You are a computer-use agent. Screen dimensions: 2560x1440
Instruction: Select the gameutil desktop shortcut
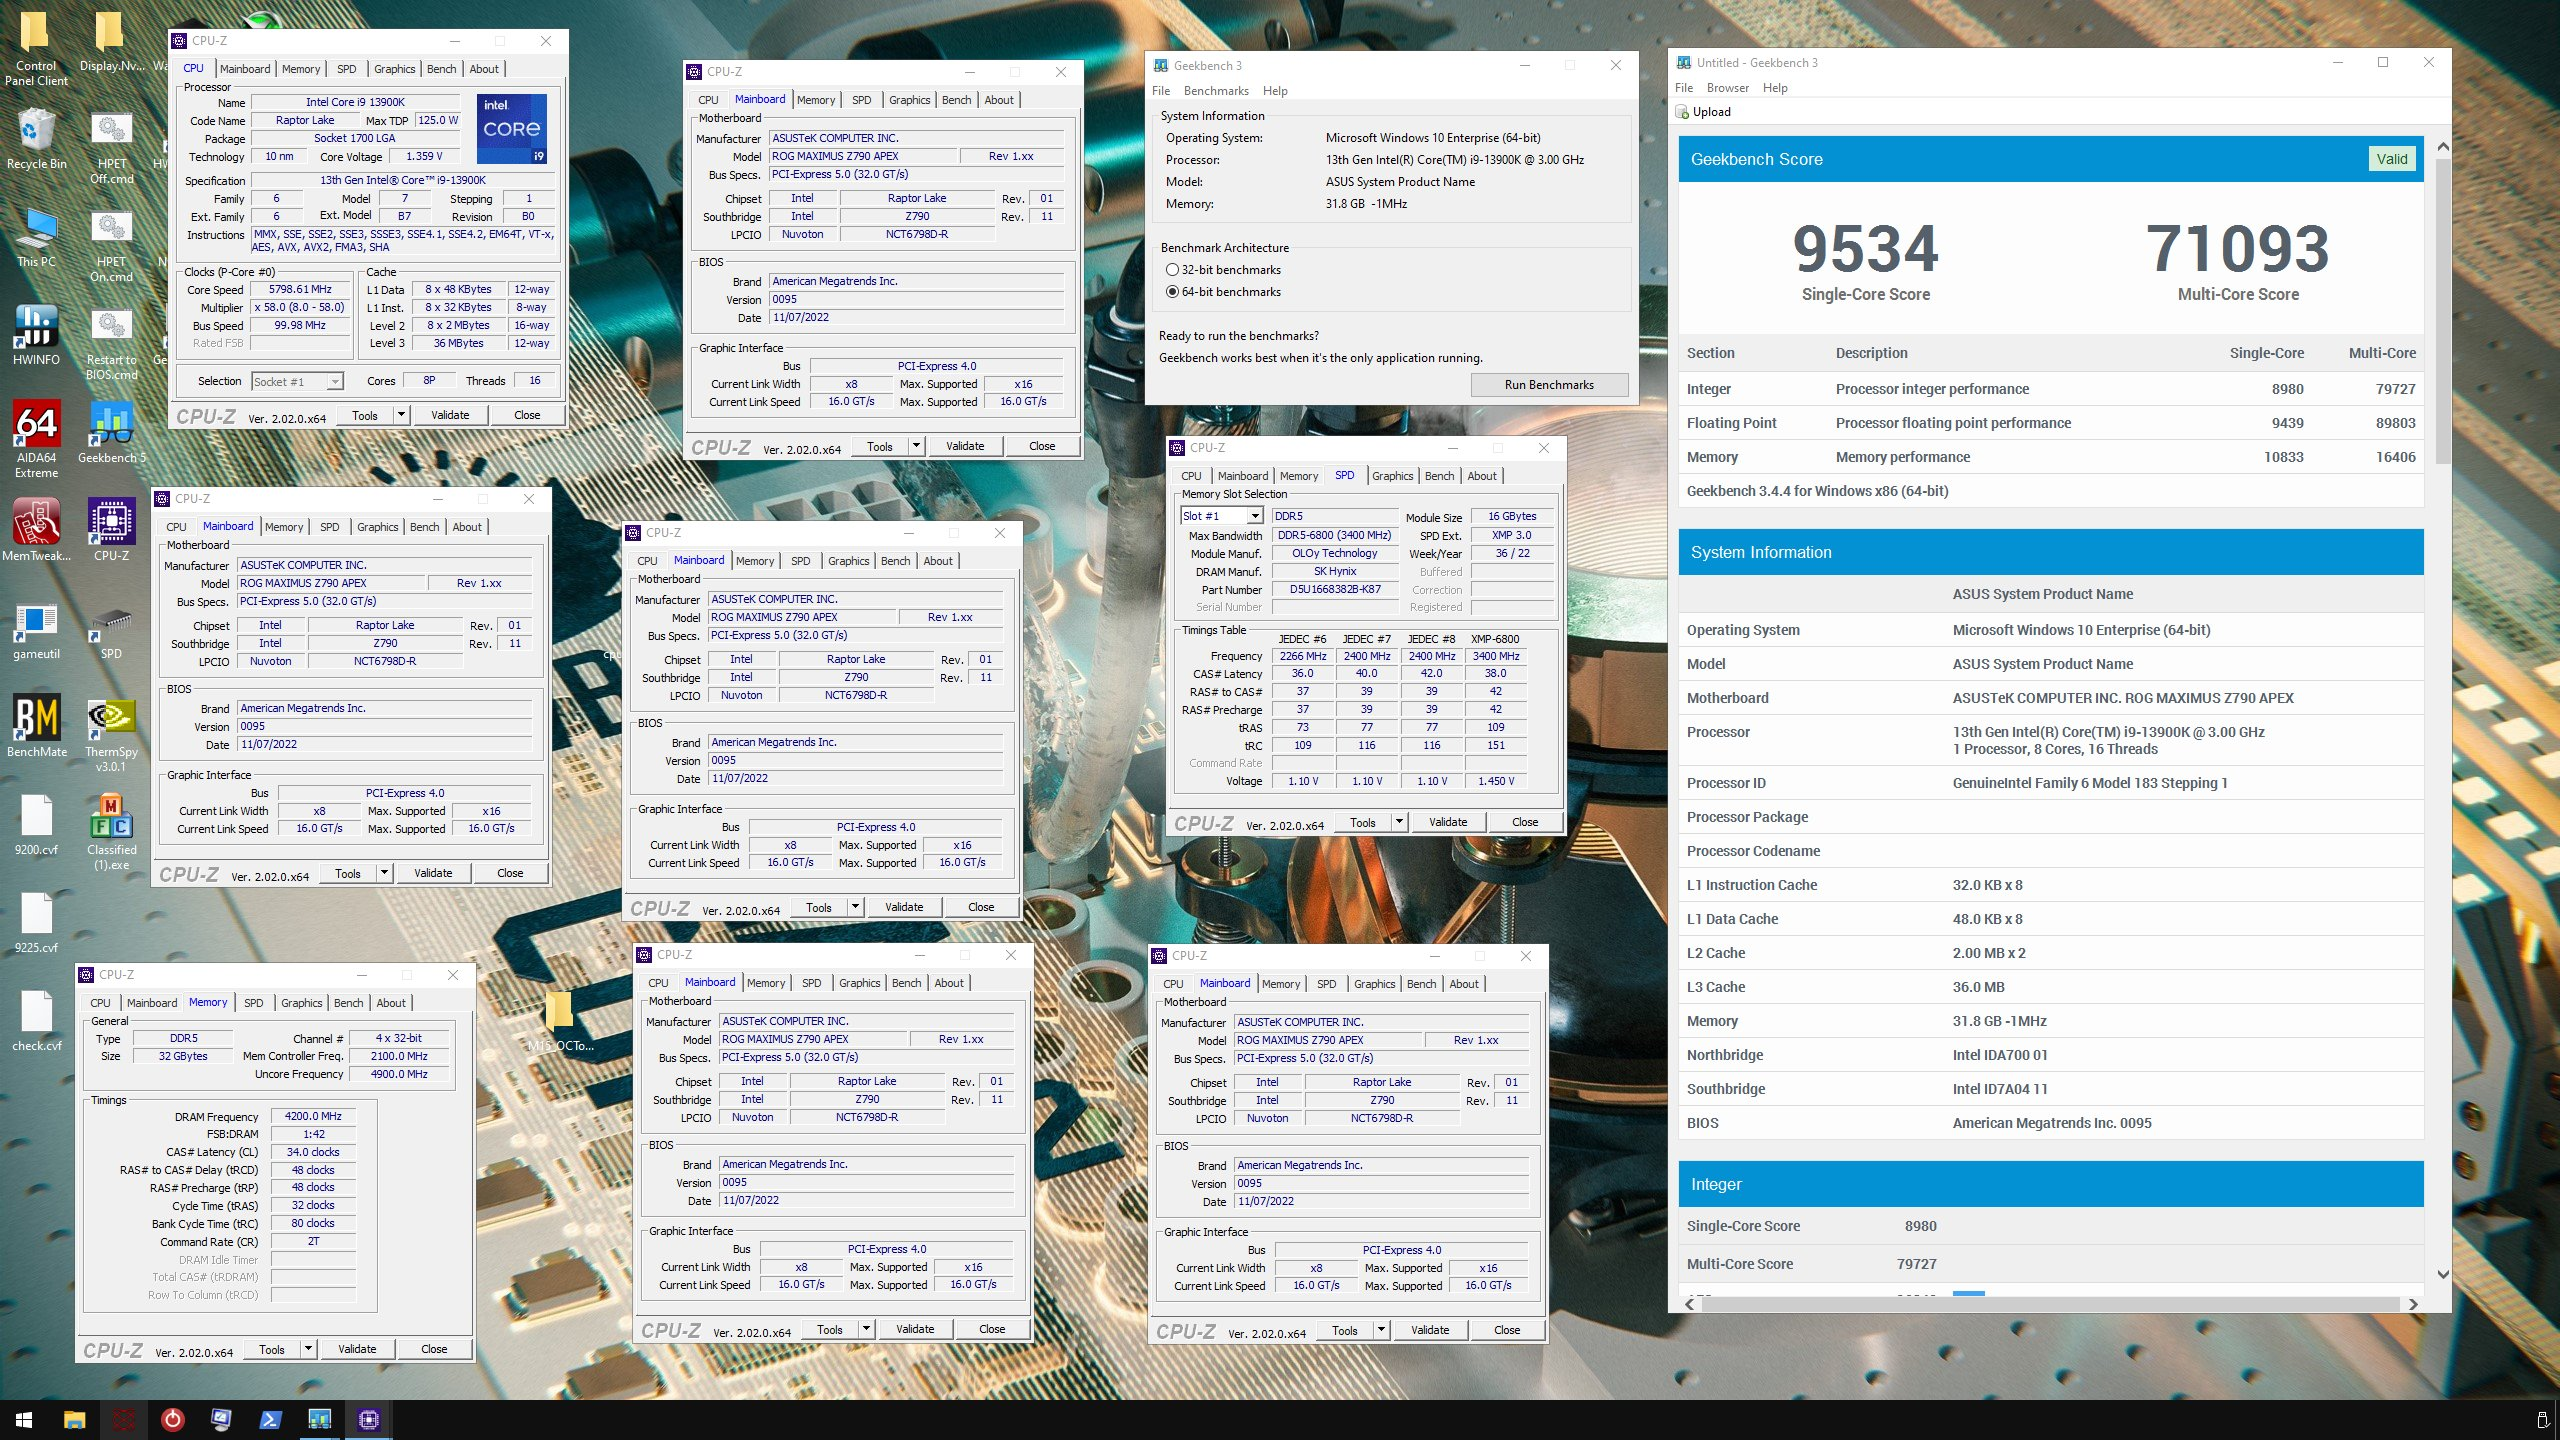pyautogui.click(x=36, y=629)
